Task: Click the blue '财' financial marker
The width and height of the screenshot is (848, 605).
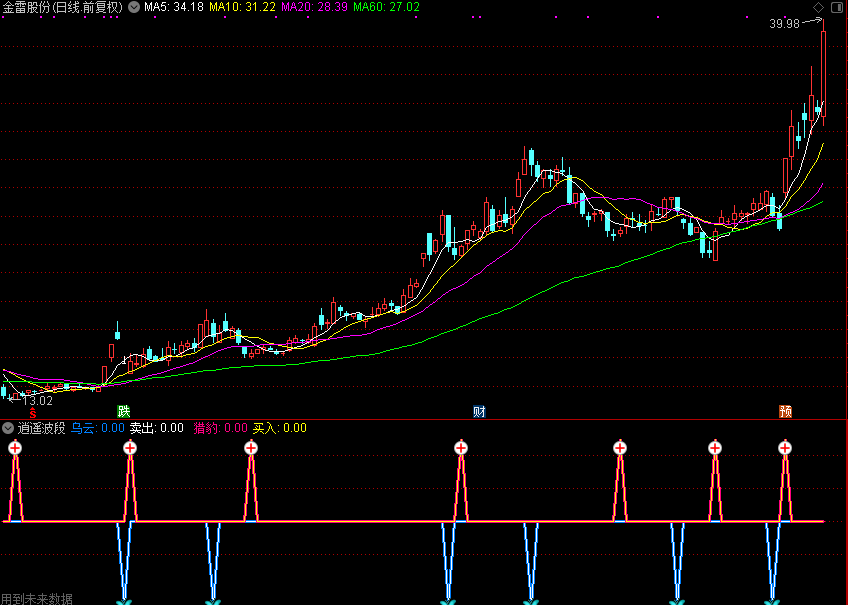Action: click(x=479, y=411)
